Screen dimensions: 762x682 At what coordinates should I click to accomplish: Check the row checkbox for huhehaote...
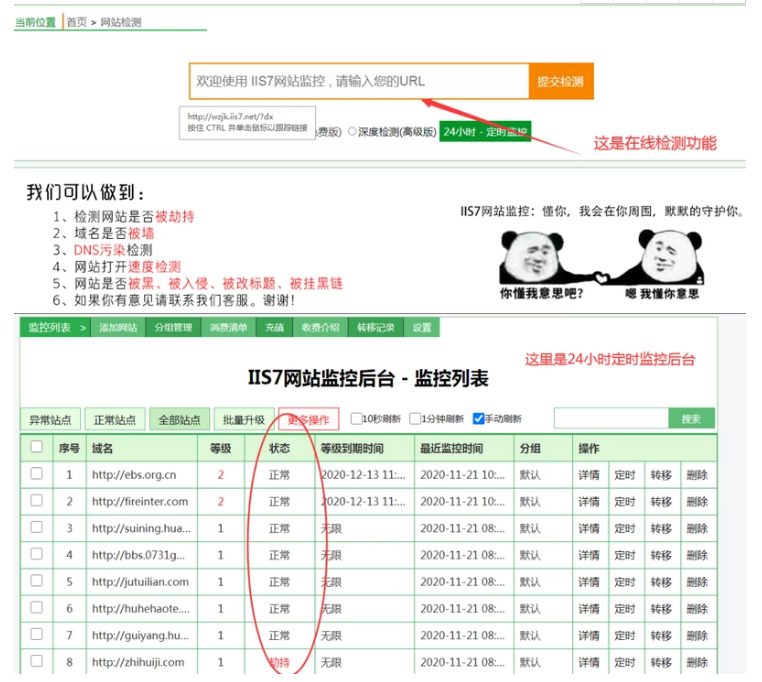click(36, 607)
